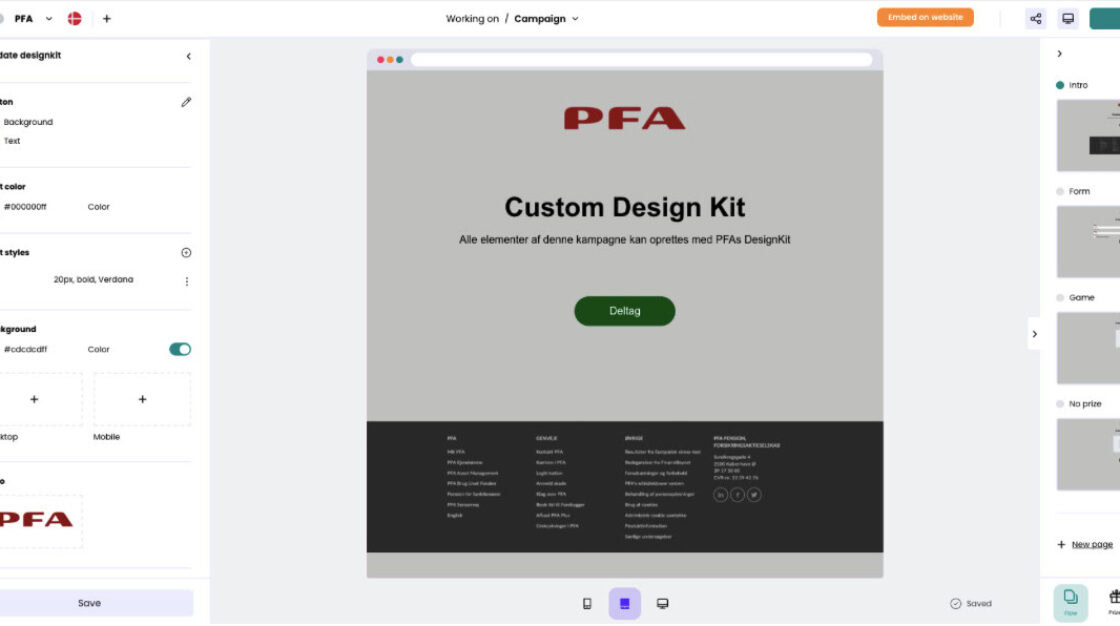This screenshot has width=1120, height=626.
Task: Add a desktop background image
Action: (x=34, y=399)
